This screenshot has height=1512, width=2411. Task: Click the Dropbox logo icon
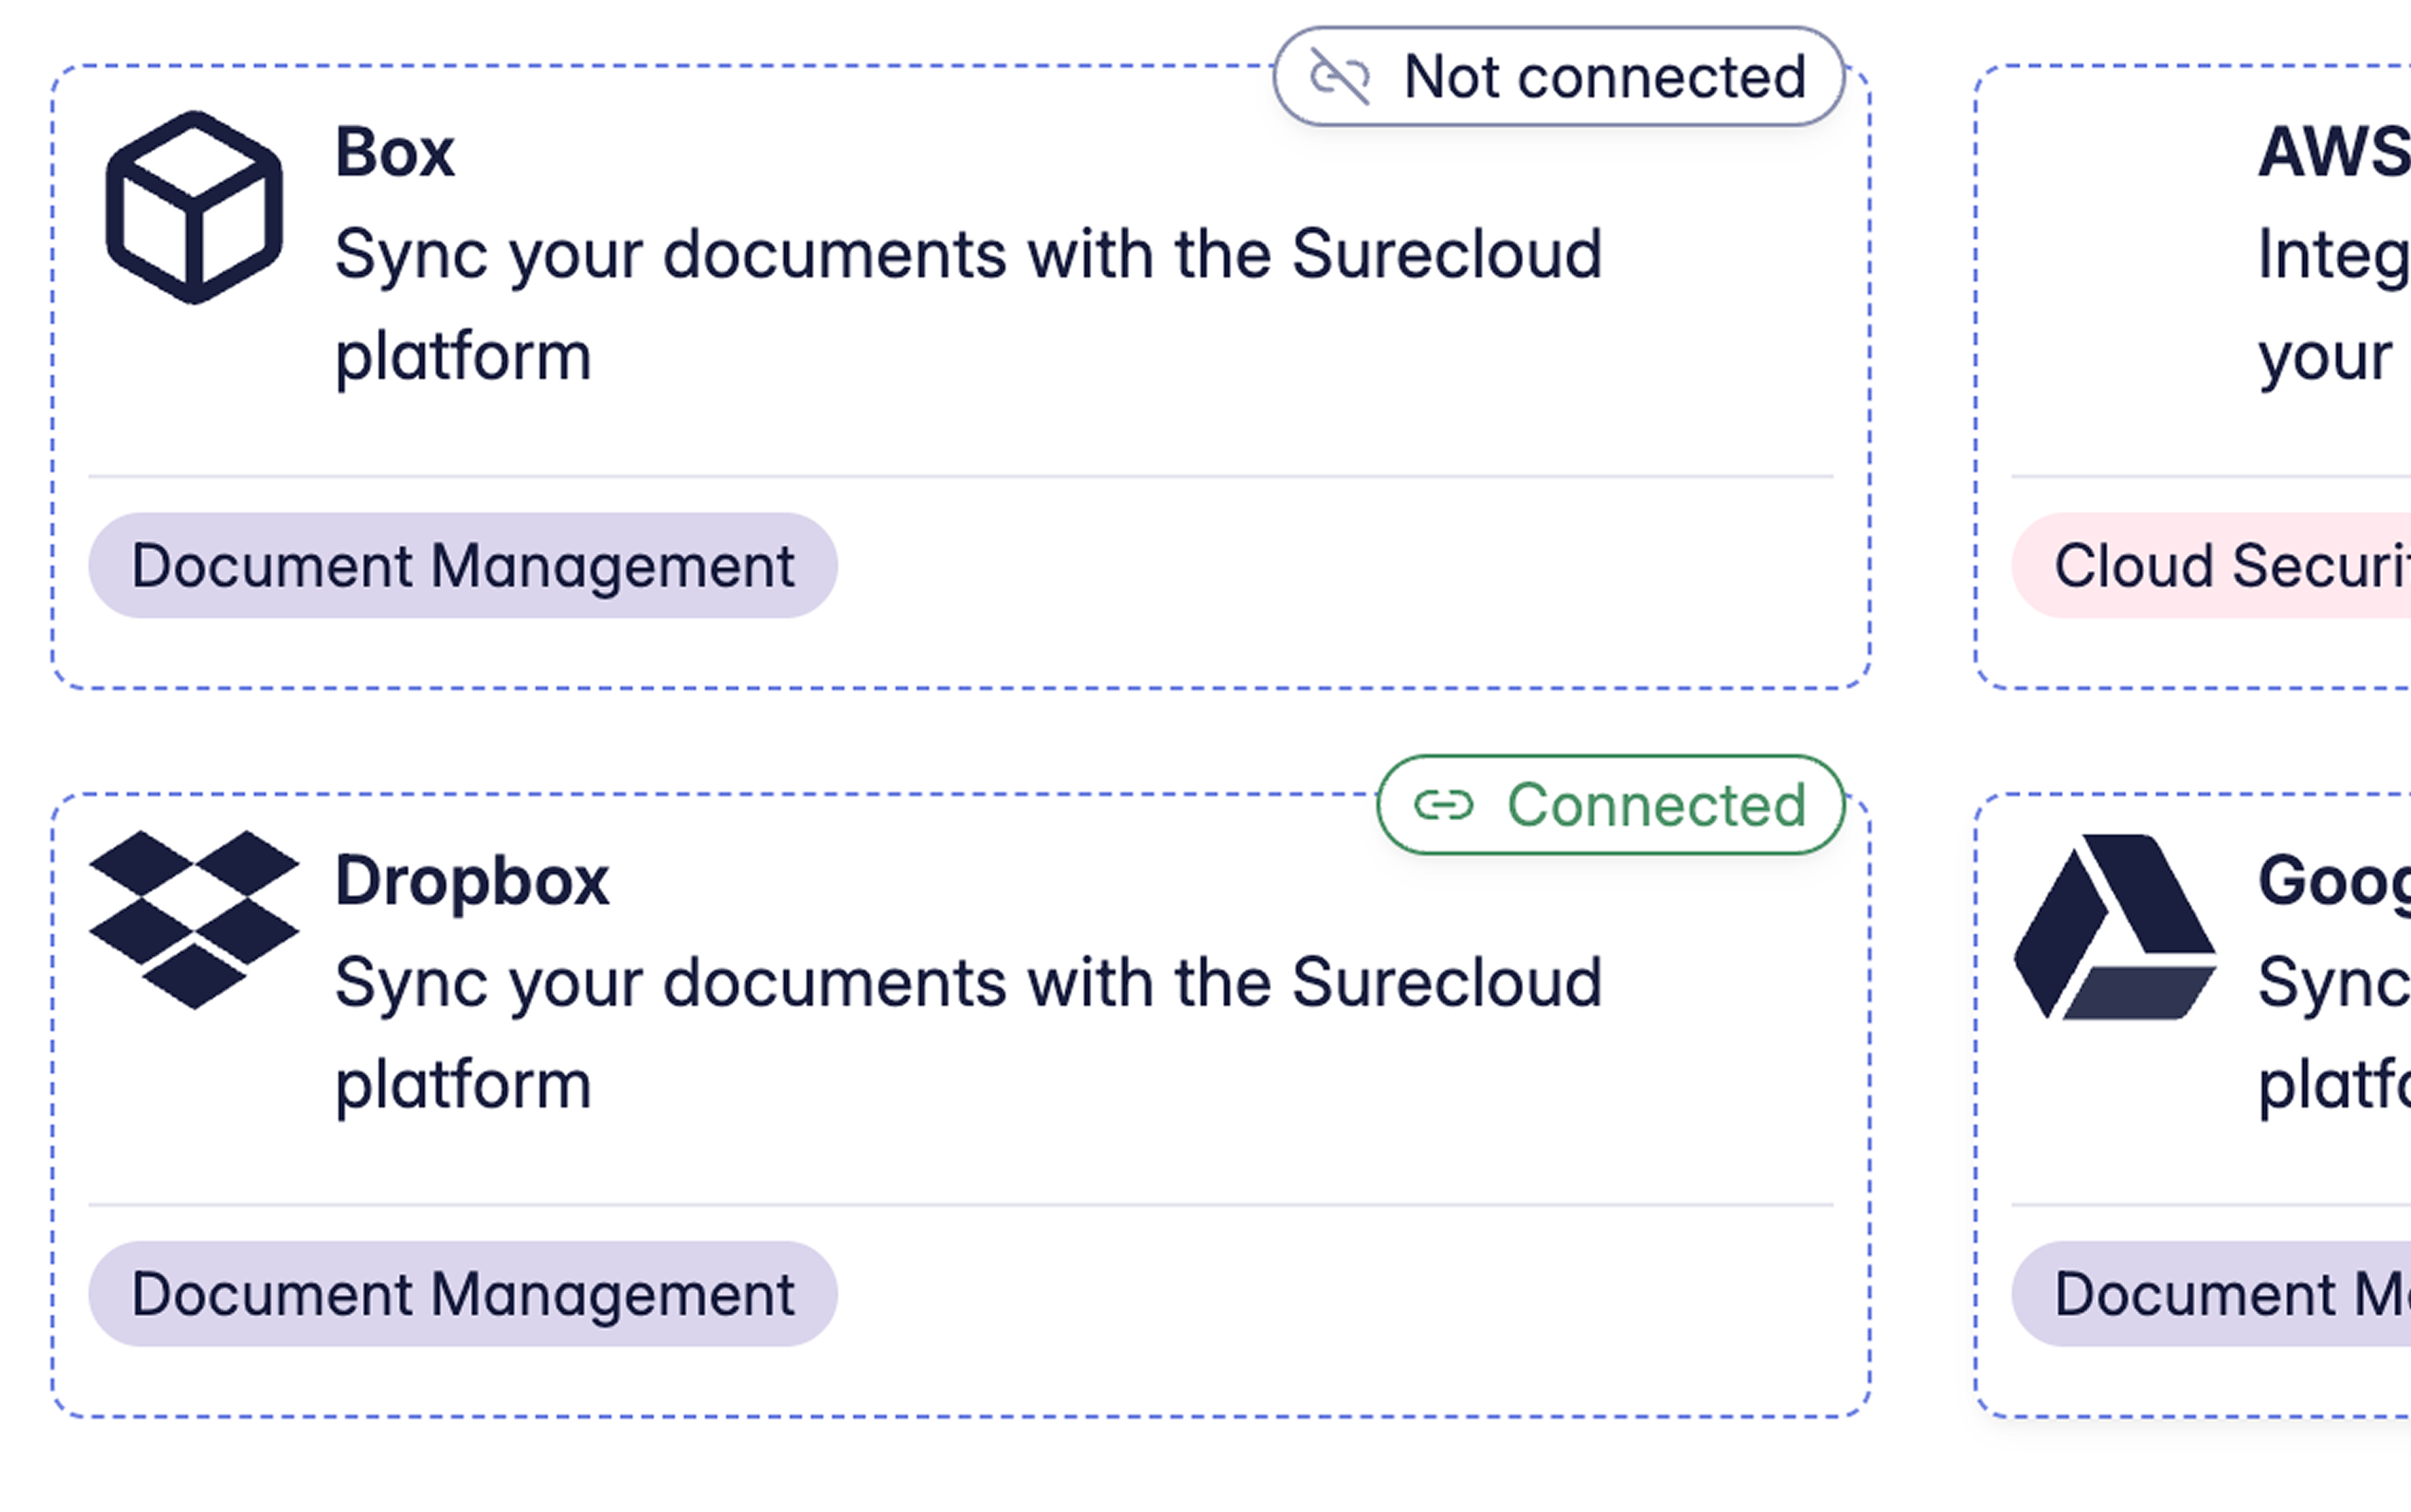point(194,919)
